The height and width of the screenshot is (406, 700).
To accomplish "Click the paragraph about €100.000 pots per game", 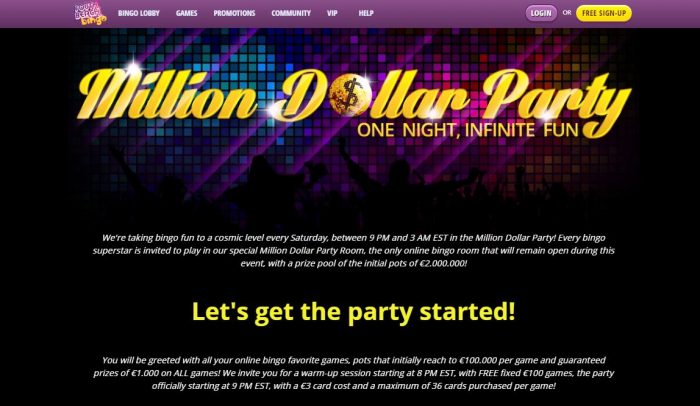I will (354, 373).
